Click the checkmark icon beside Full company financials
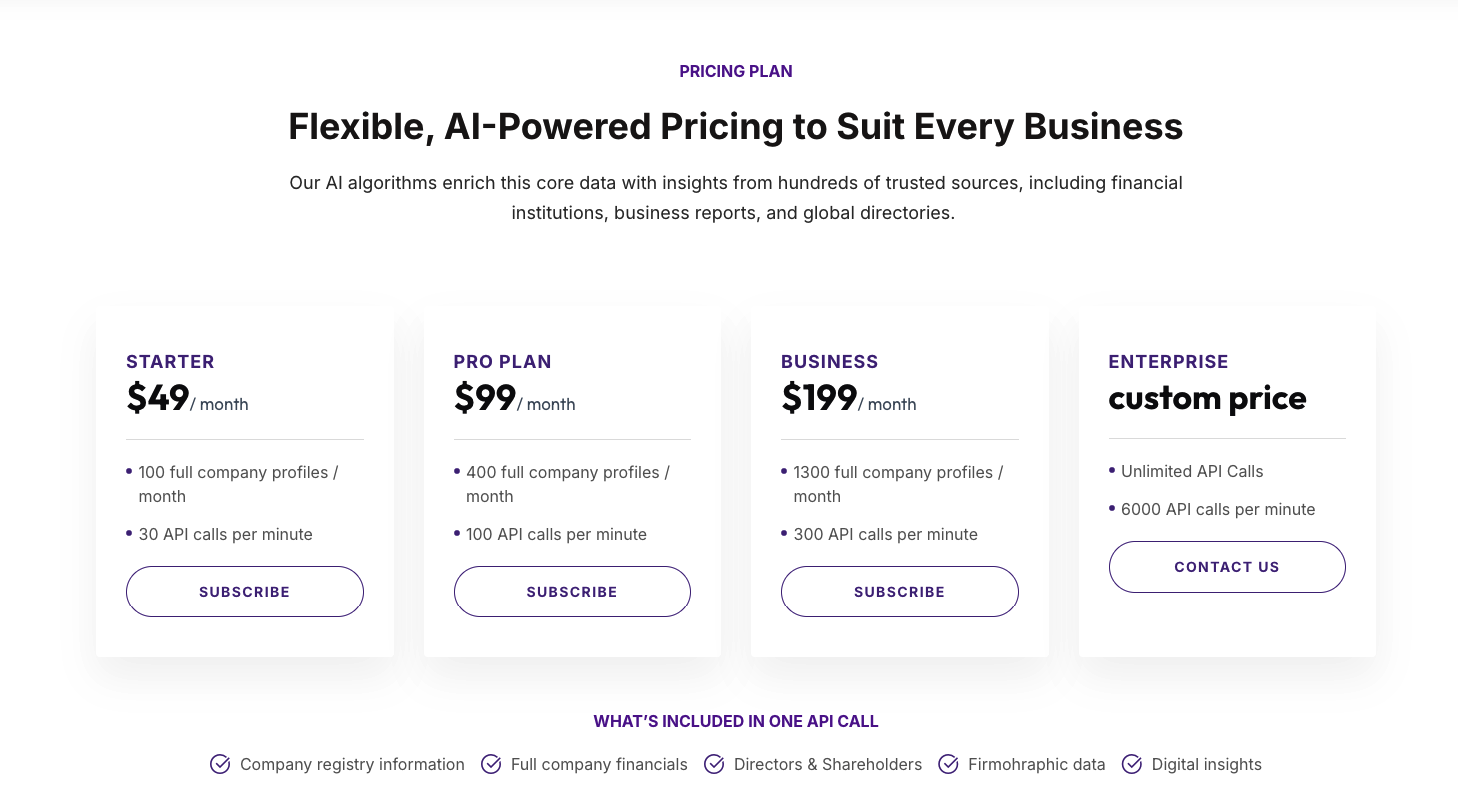The height and width of the screenshot is (812, 1458). click(491, 765)
